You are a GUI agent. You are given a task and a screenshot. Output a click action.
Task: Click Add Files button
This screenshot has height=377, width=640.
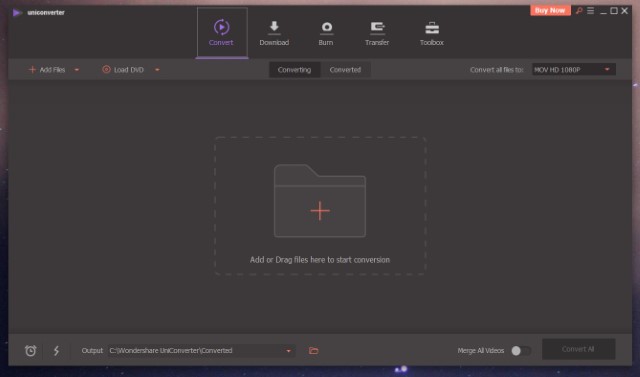pyautogui.click(x=47, y=70)
